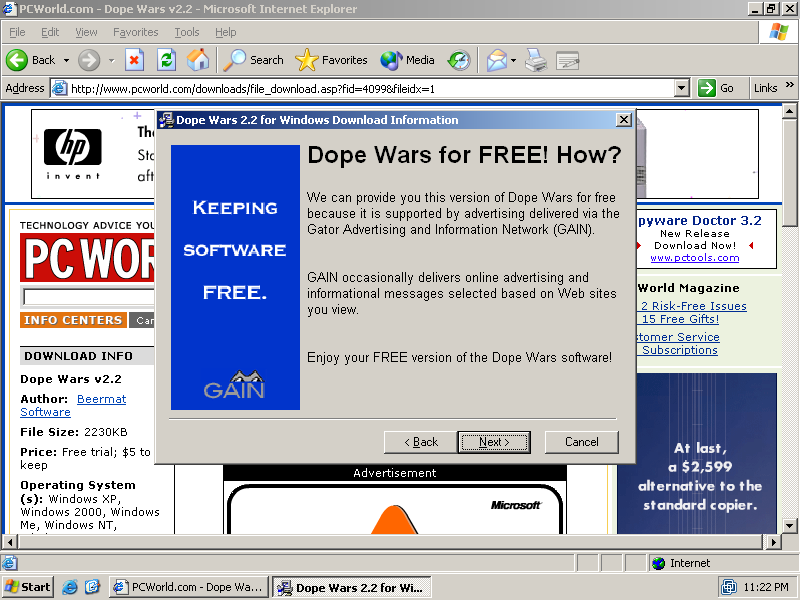
Task: Click the Forward arrow icon
Action: point(89,60)
